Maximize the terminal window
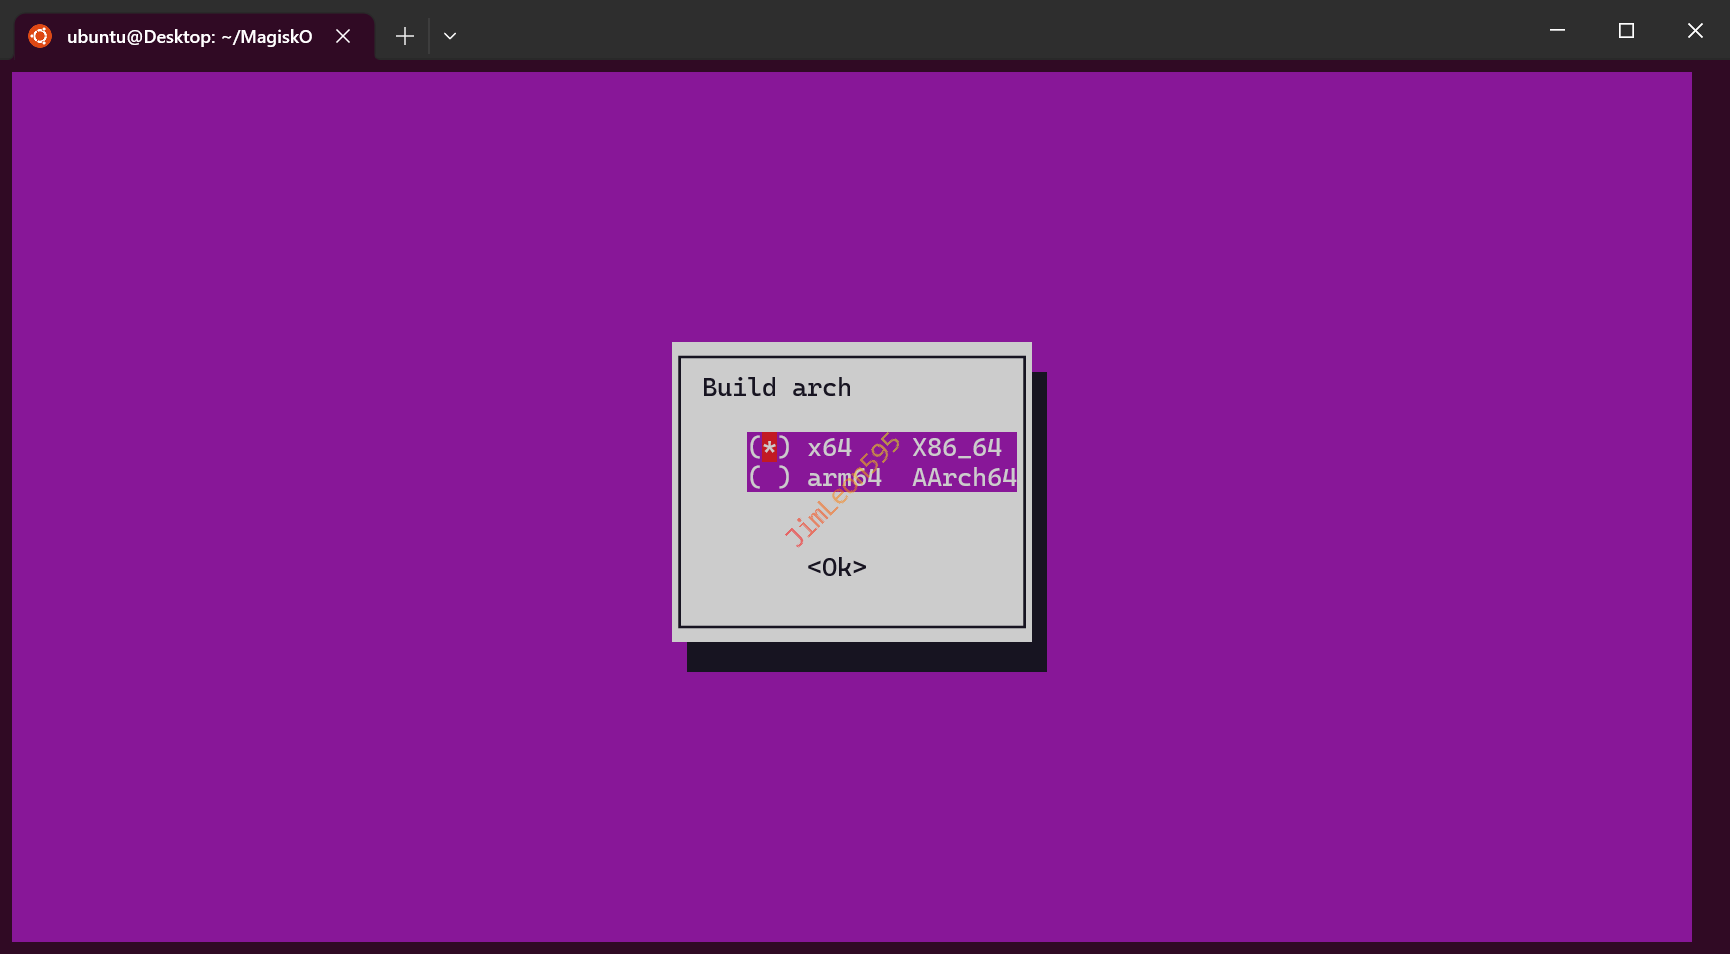 tap(1626, 30)
